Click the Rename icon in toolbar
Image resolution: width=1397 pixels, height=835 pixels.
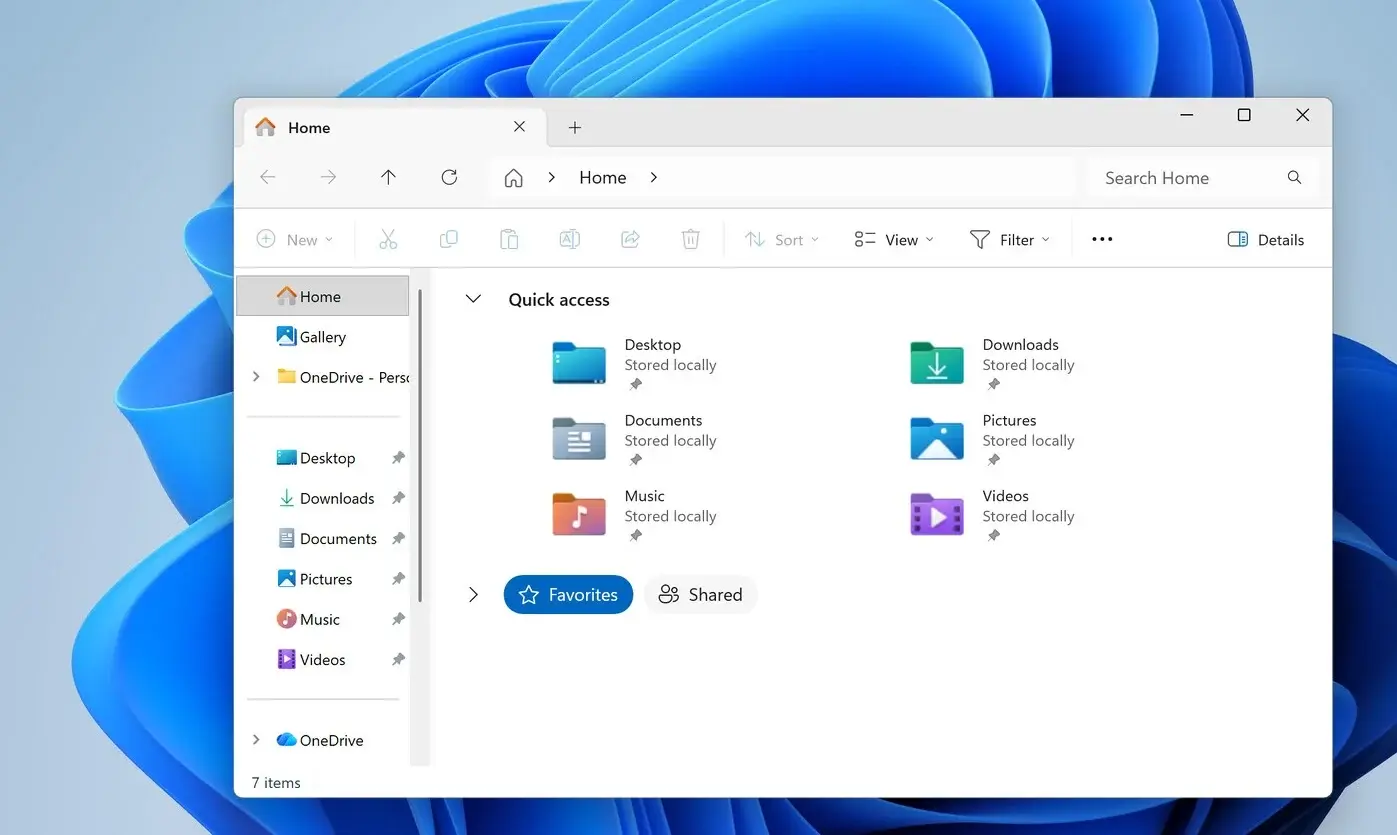(569, 239)
